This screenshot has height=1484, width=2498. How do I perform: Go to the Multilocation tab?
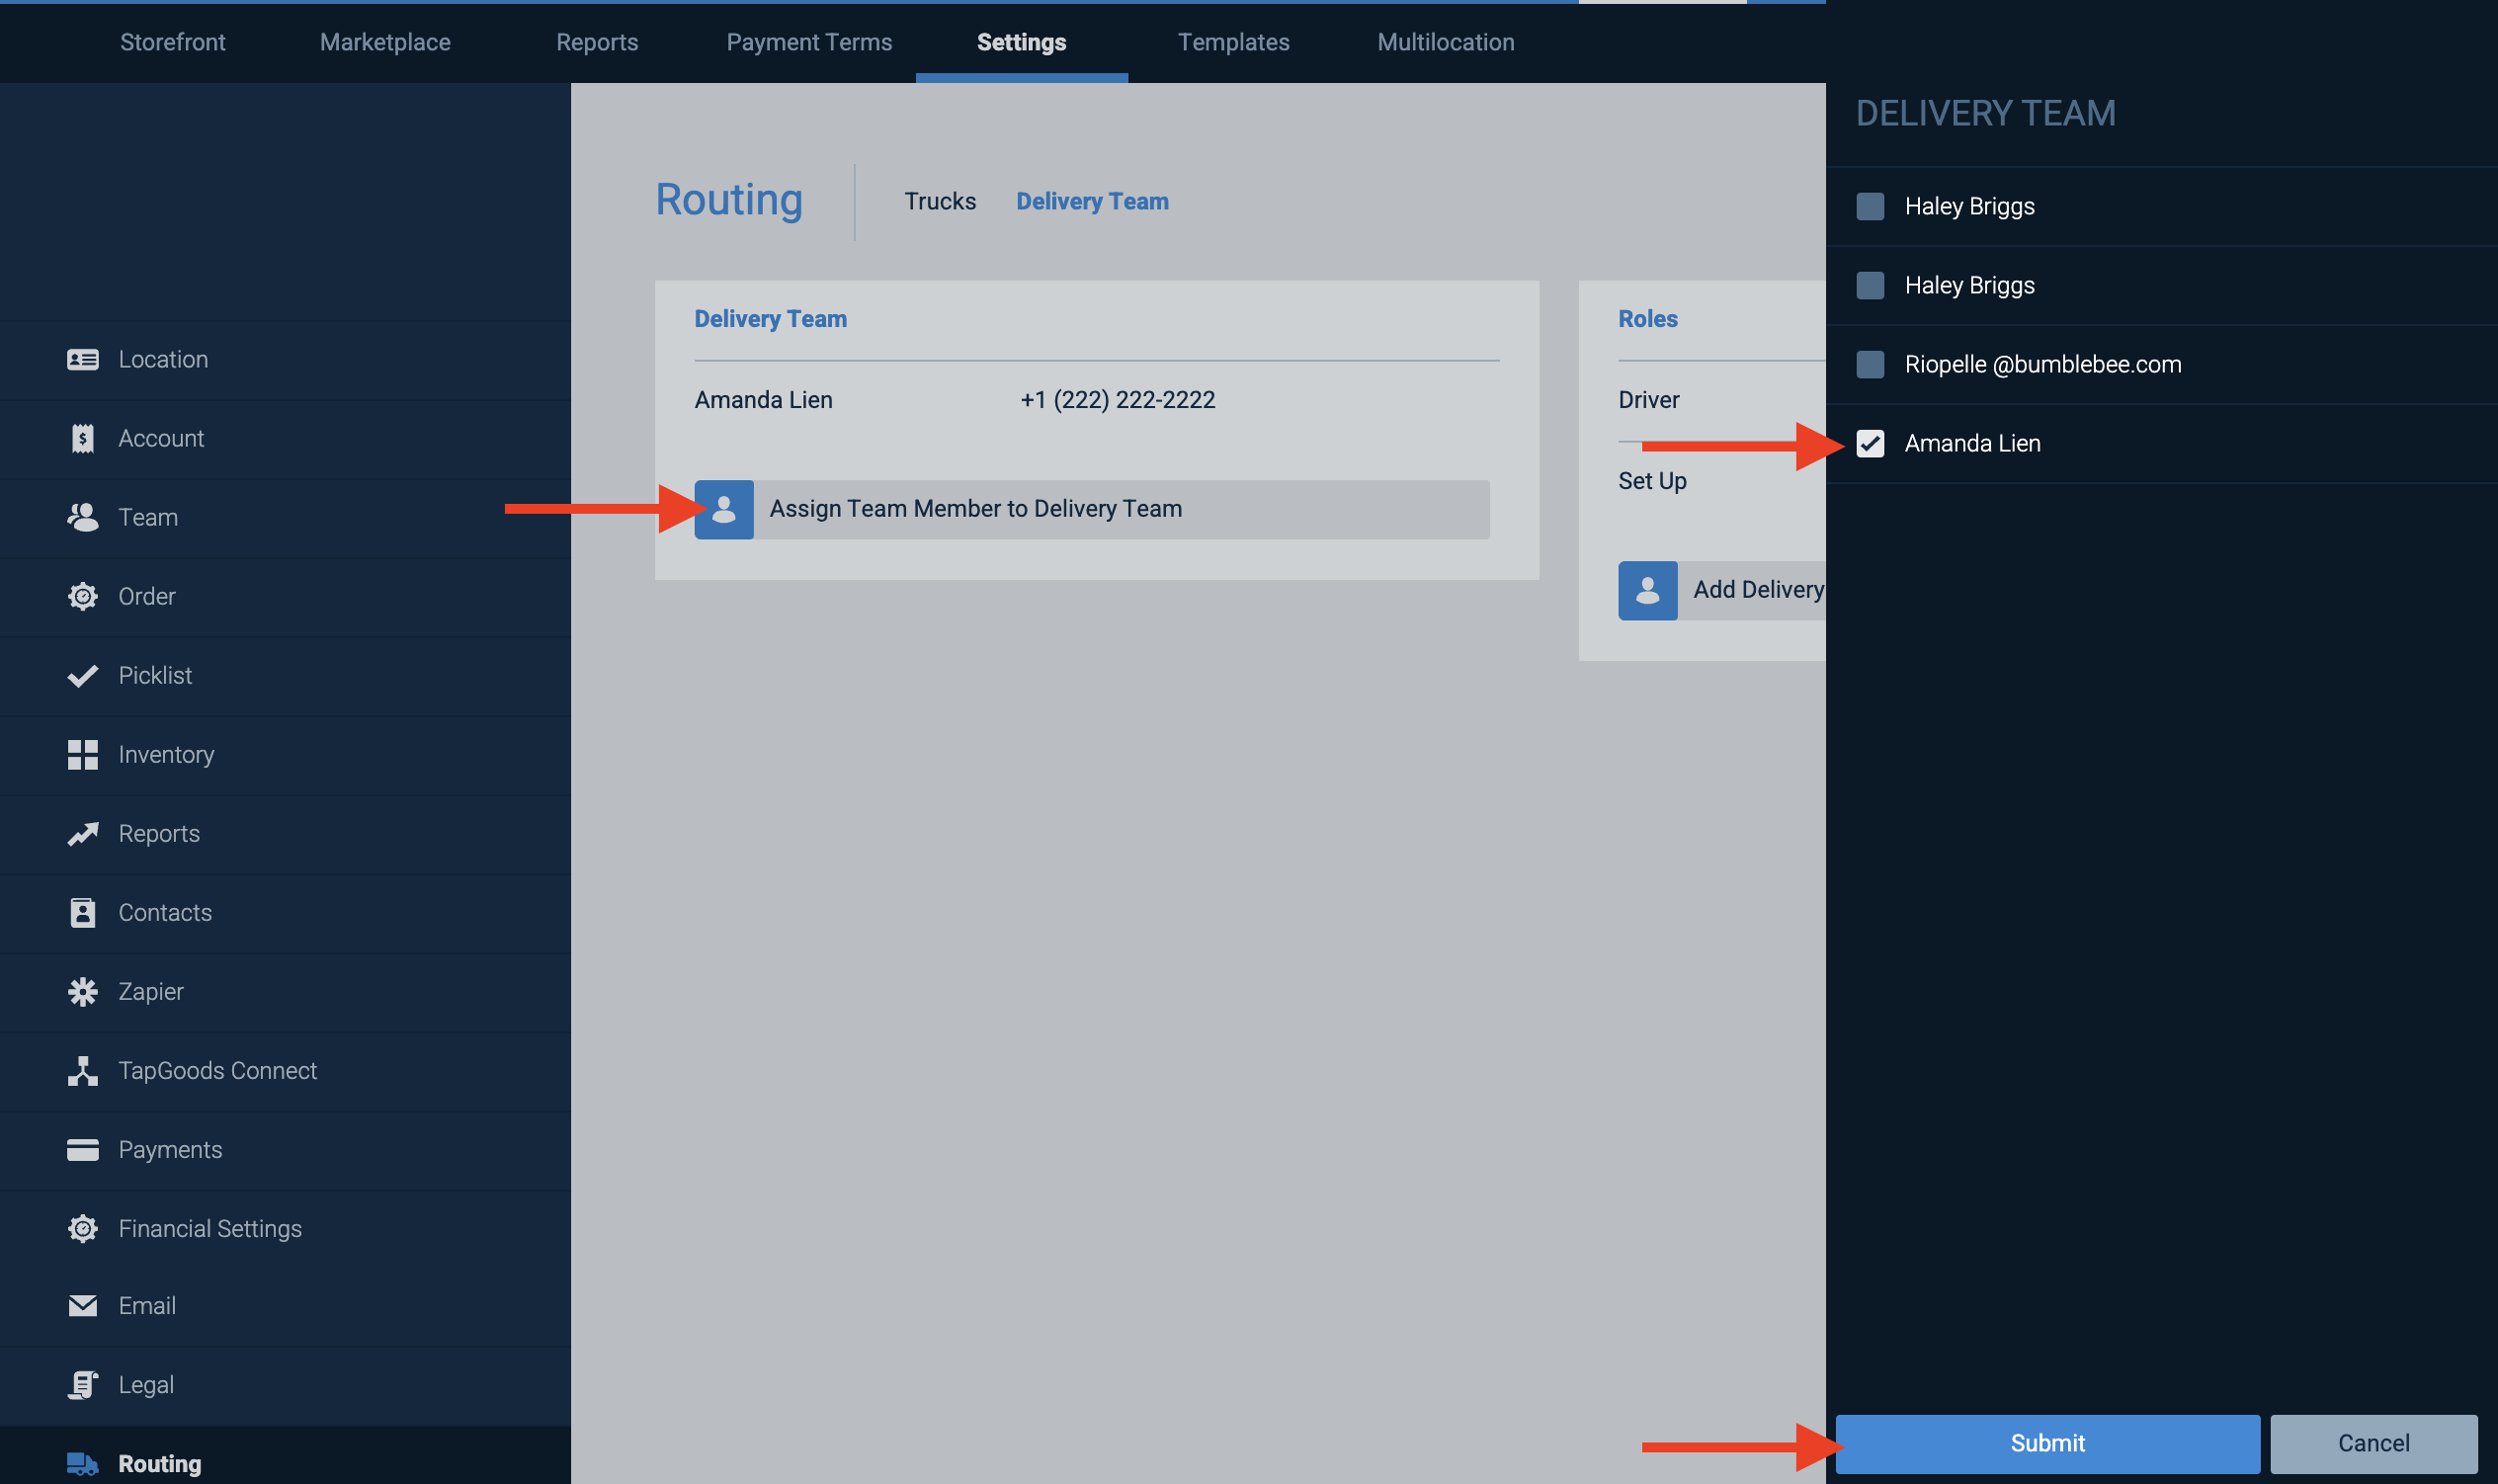1445,42
